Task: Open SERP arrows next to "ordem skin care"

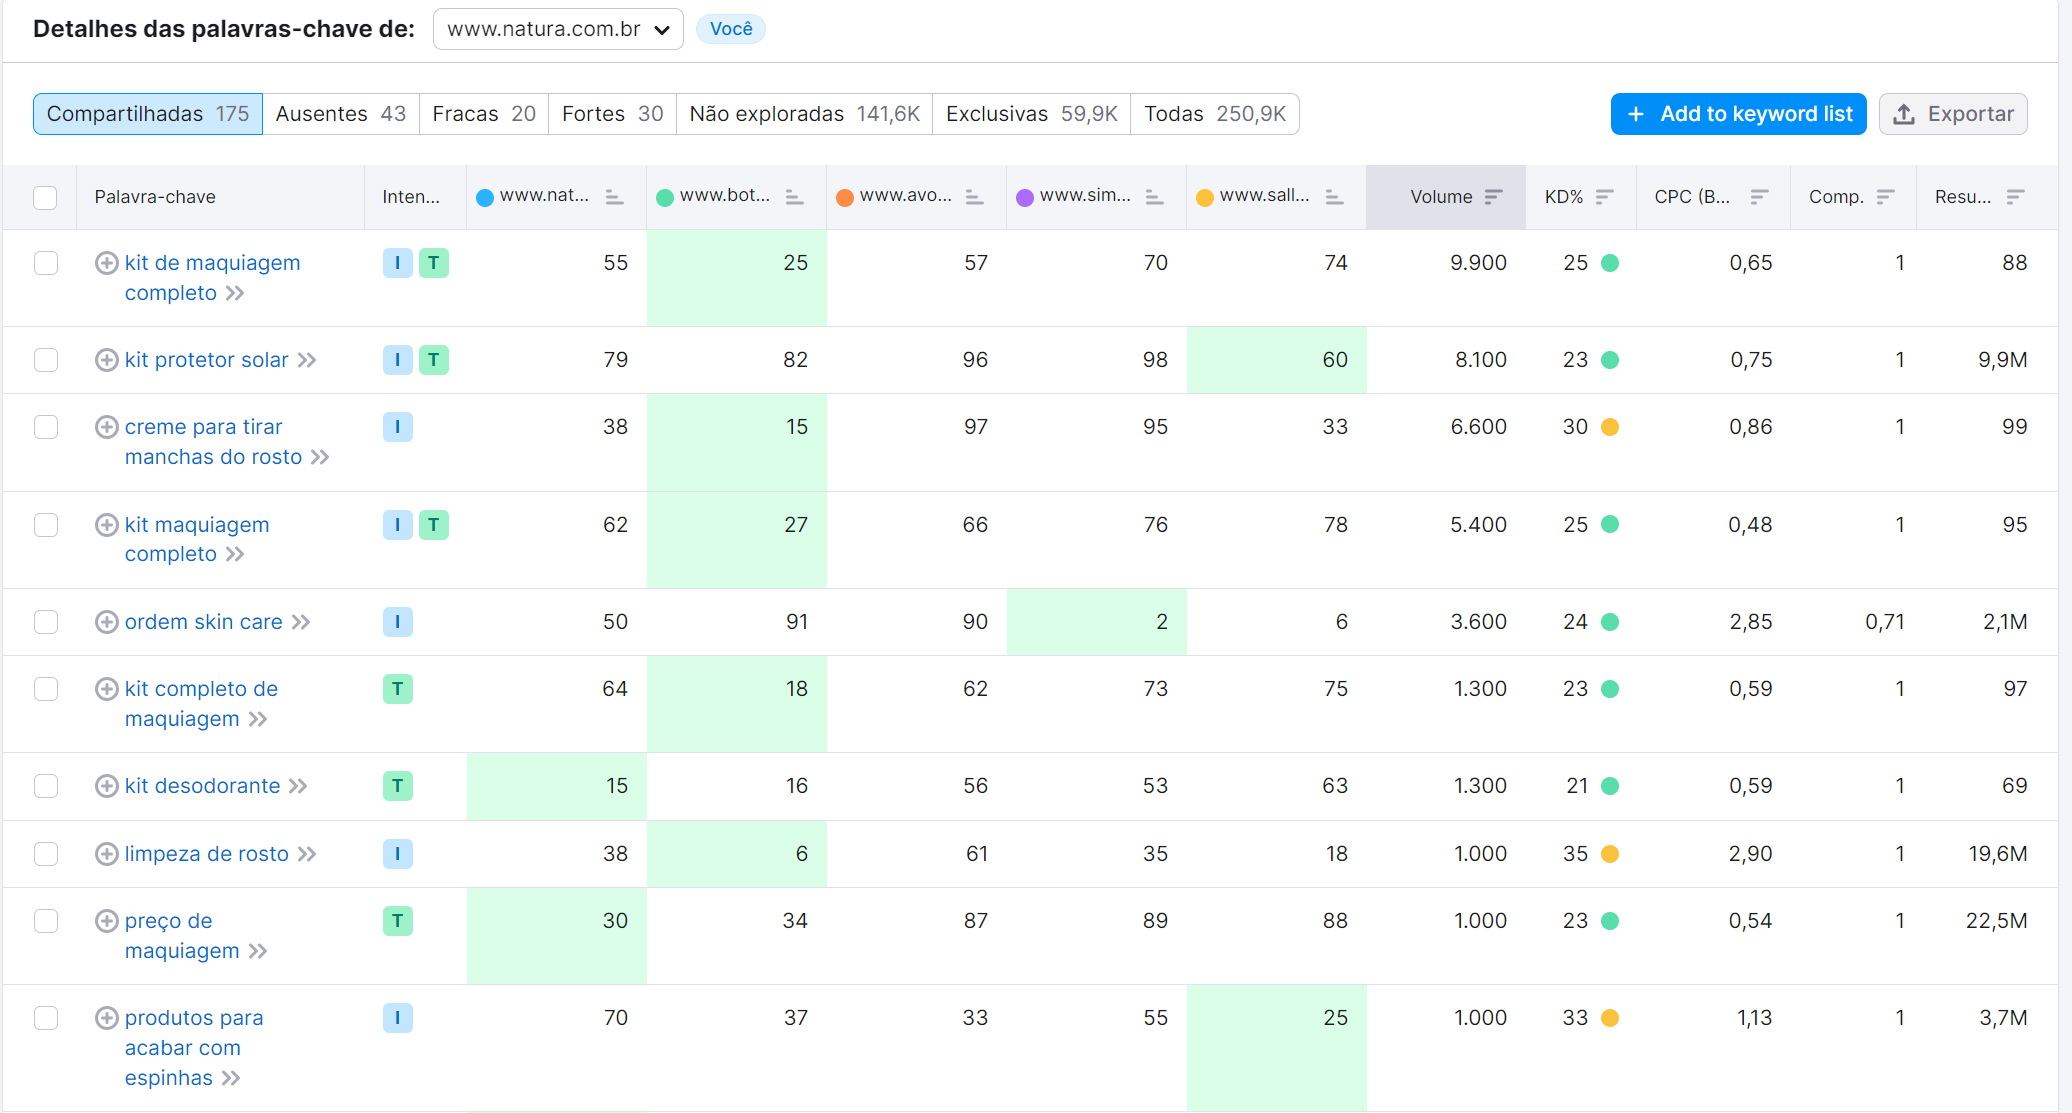Action: 302,621
